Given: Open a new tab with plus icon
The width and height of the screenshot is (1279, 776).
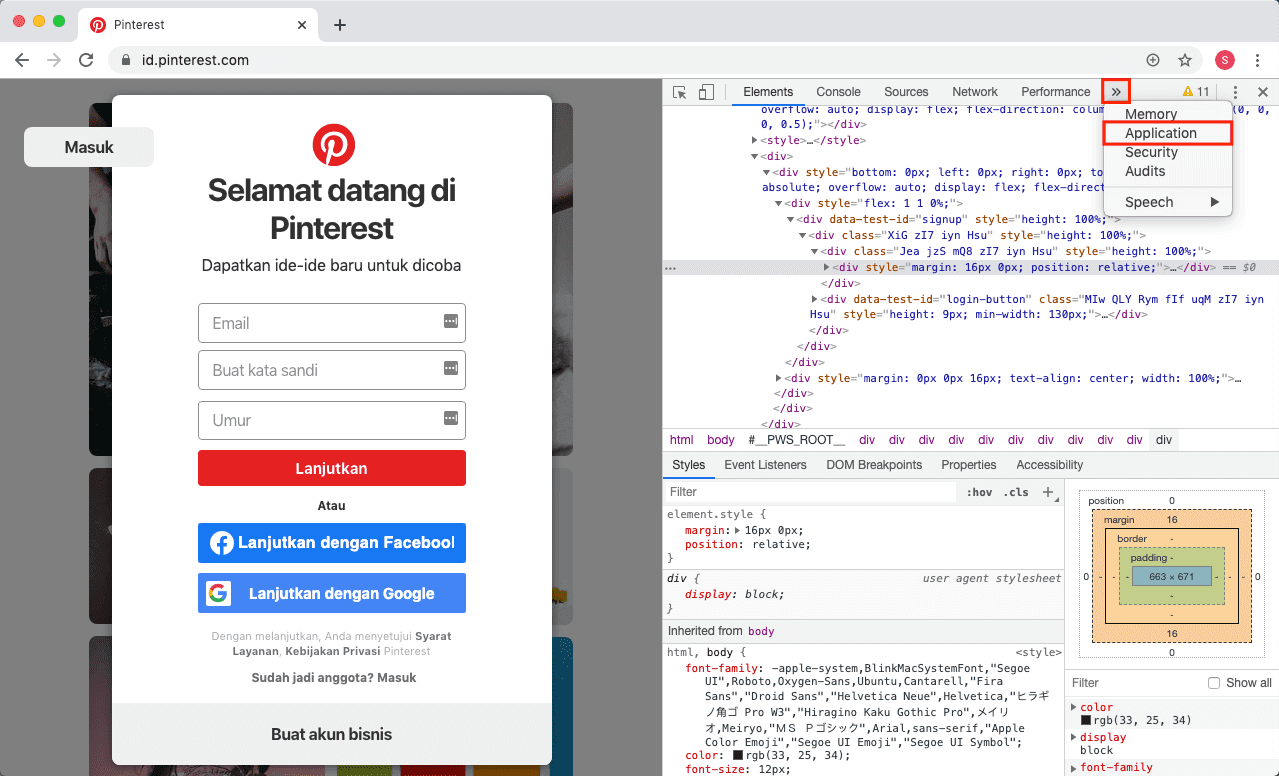Looking at the screenshot, I should click(340, 25).
